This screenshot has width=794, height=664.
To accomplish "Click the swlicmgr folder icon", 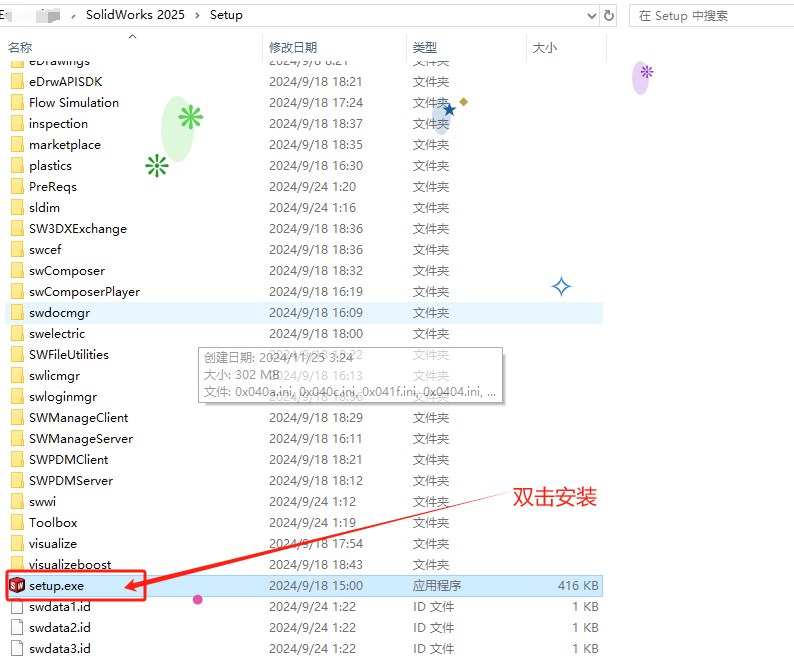I will click(17, 376).
